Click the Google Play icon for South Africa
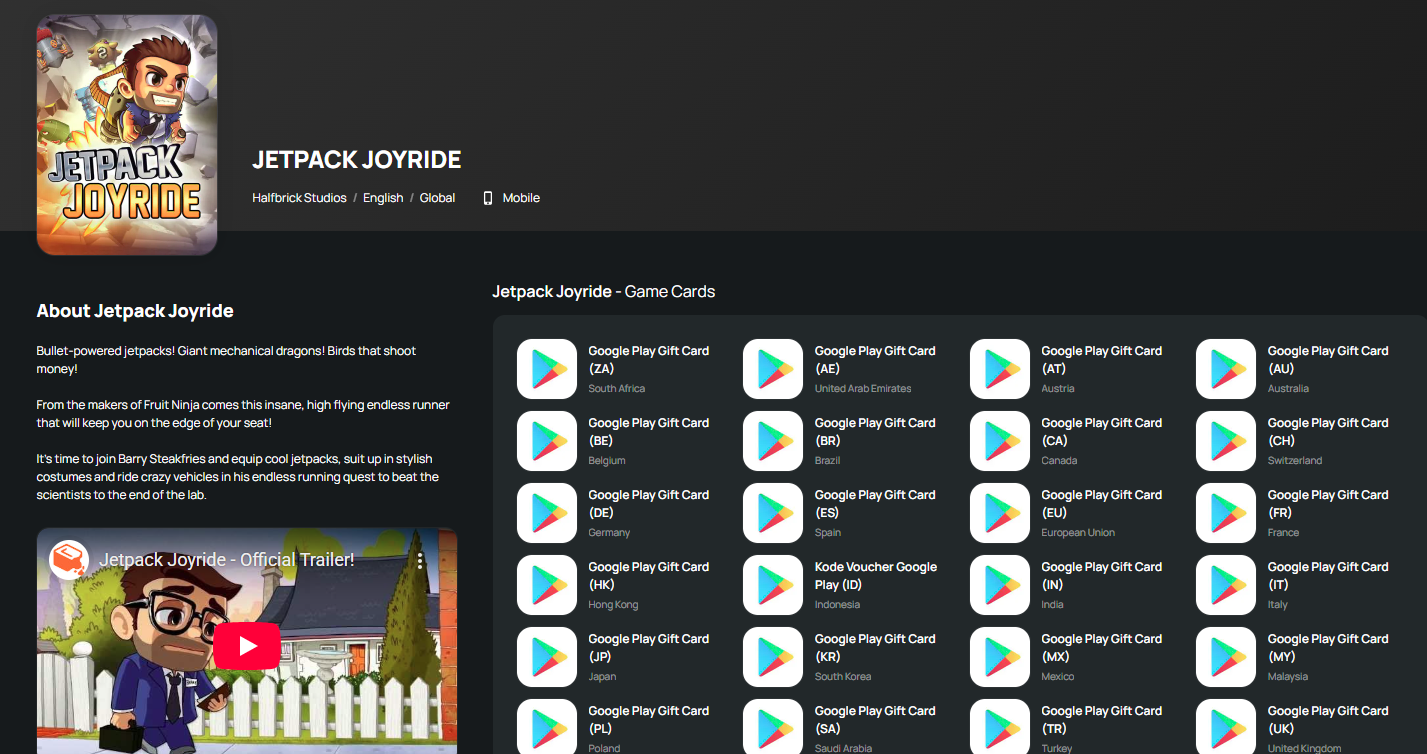Image resolution: width=1427 pixels, height=754 pixels. point(547,369)
